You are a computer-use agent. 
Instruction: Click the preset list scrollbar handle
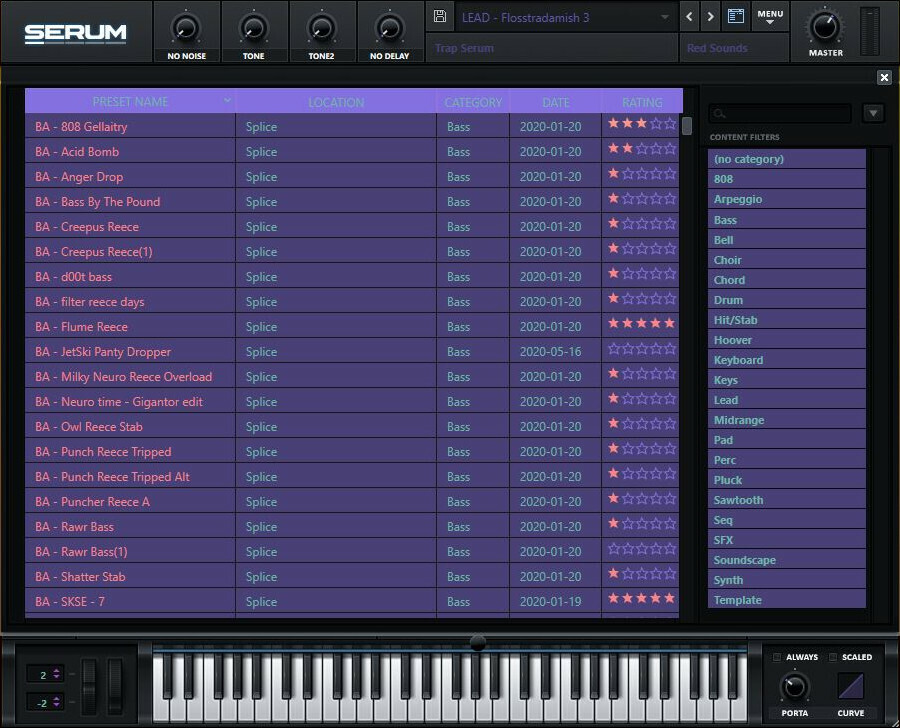coord(686,126)
